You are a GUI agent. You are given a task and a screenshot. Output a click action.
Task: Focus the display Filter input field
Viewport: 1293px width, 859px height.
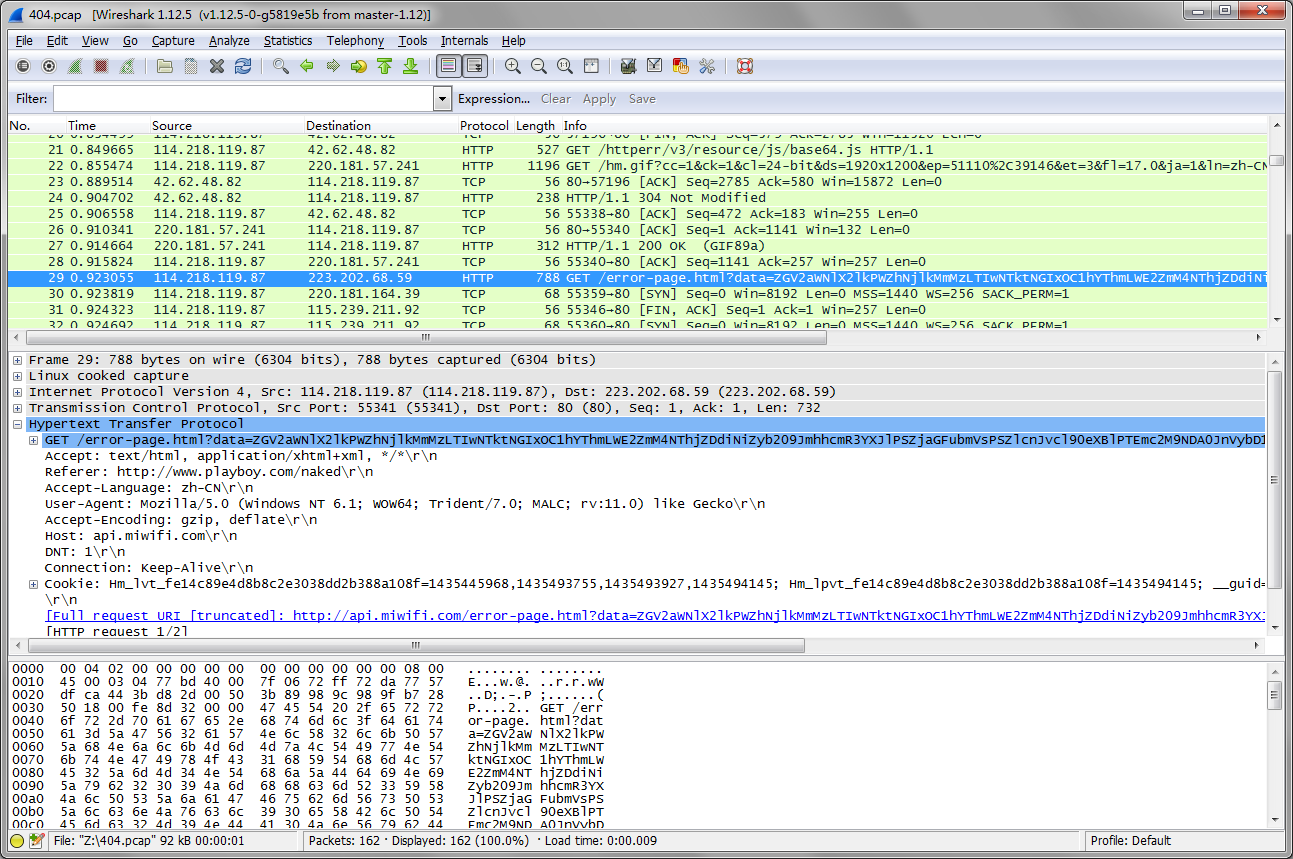tap(243, 99)
